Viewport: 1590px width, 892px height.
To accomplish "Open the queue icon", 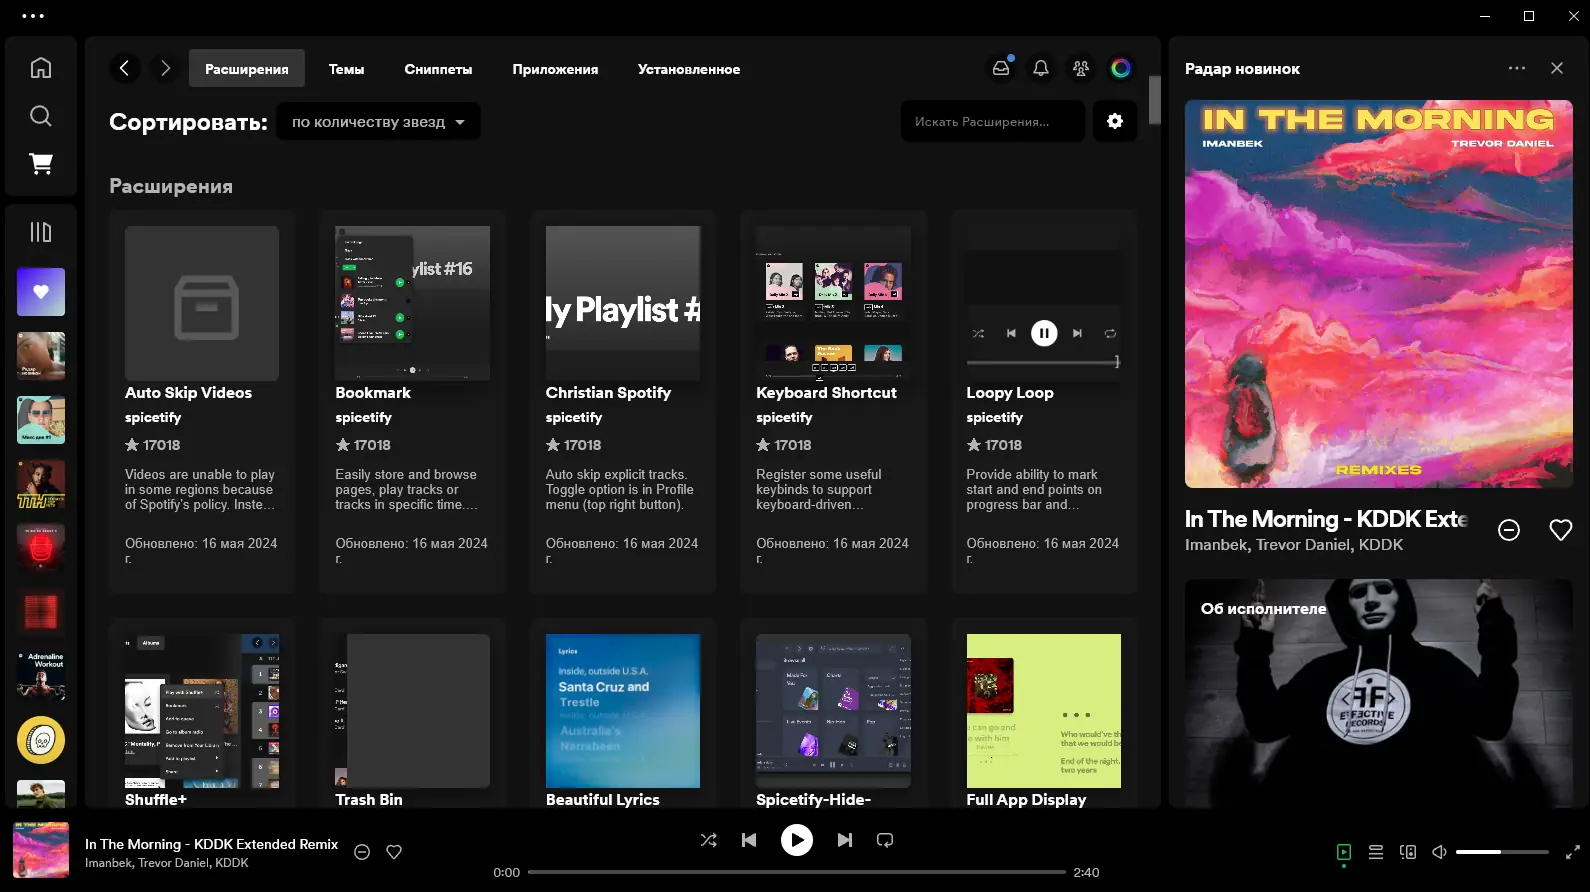I will [x=1376, y=852].
